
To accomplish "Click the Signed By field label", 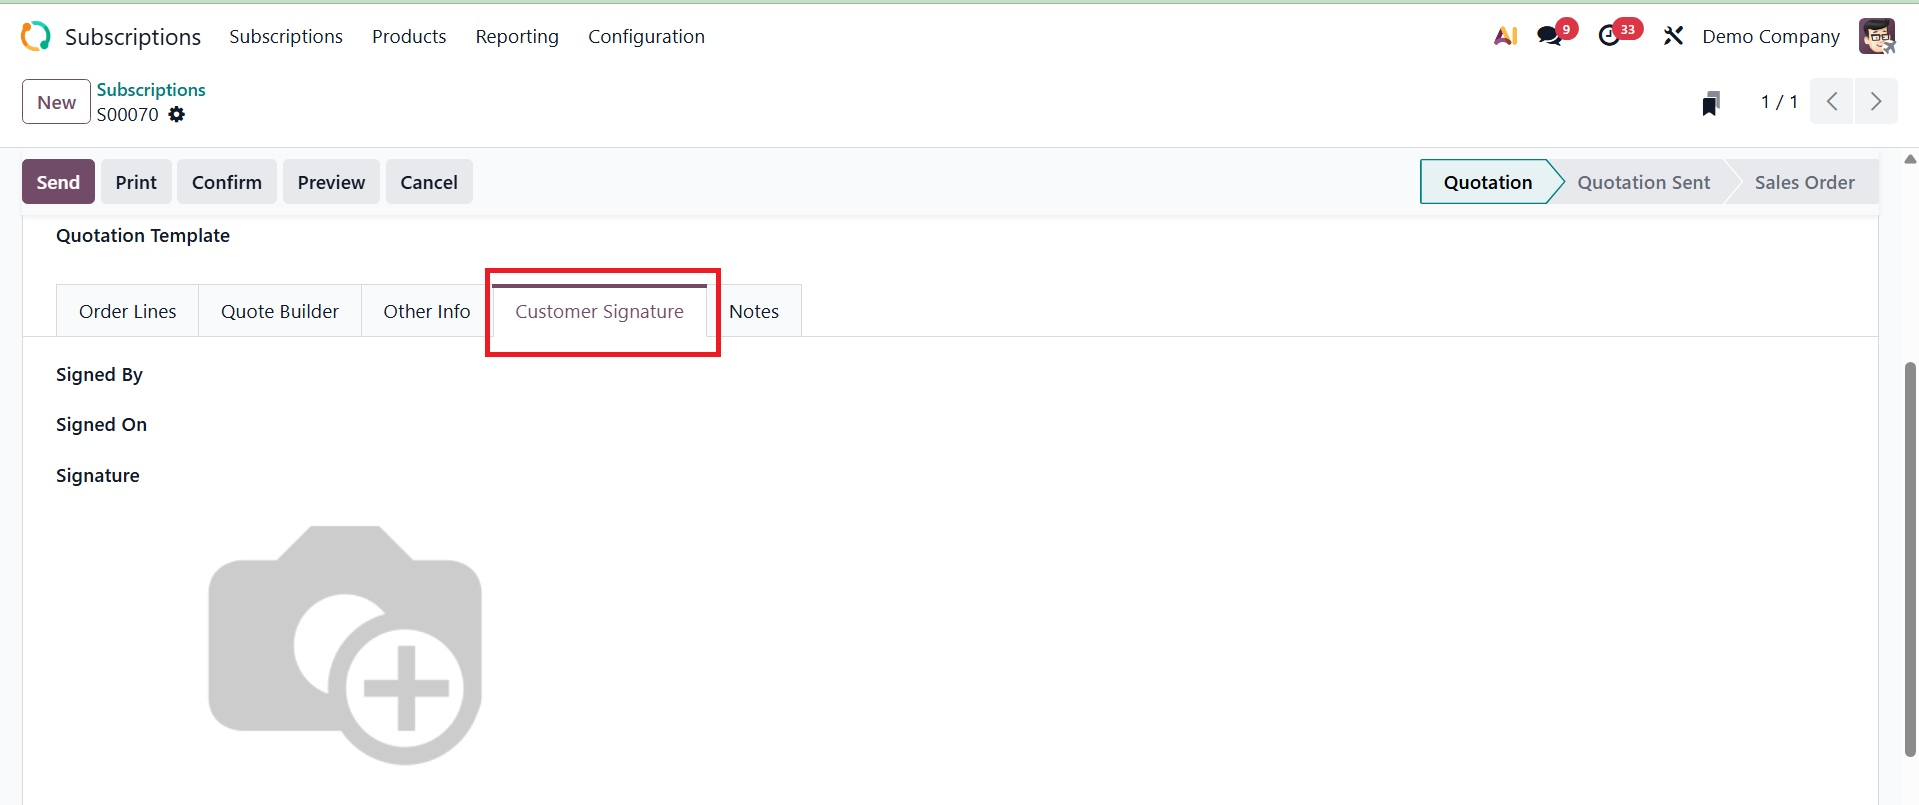I will tap(99, 374).
